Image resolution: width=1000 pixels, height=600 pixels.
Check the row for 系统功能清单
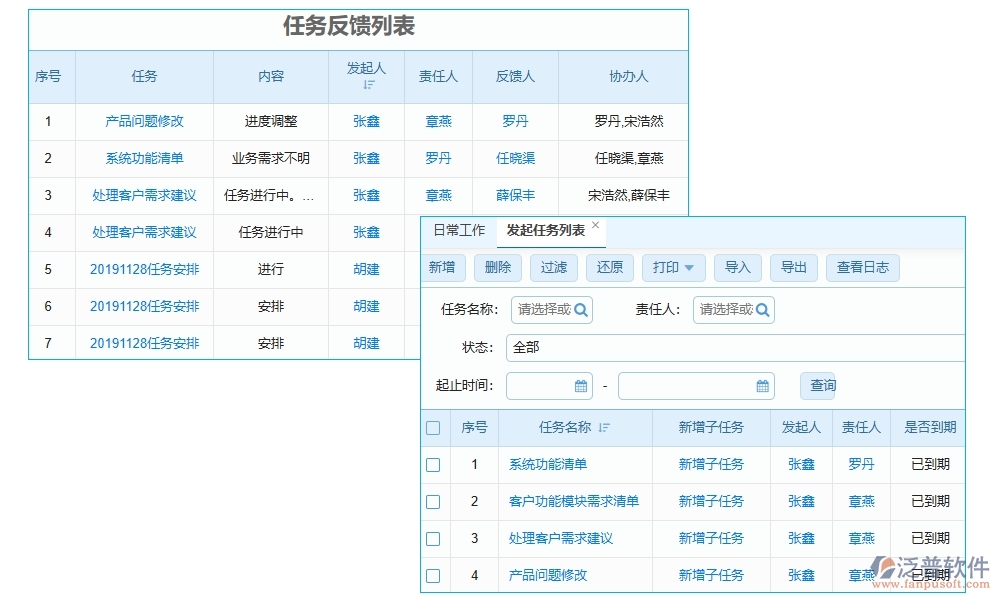point(433,464)
